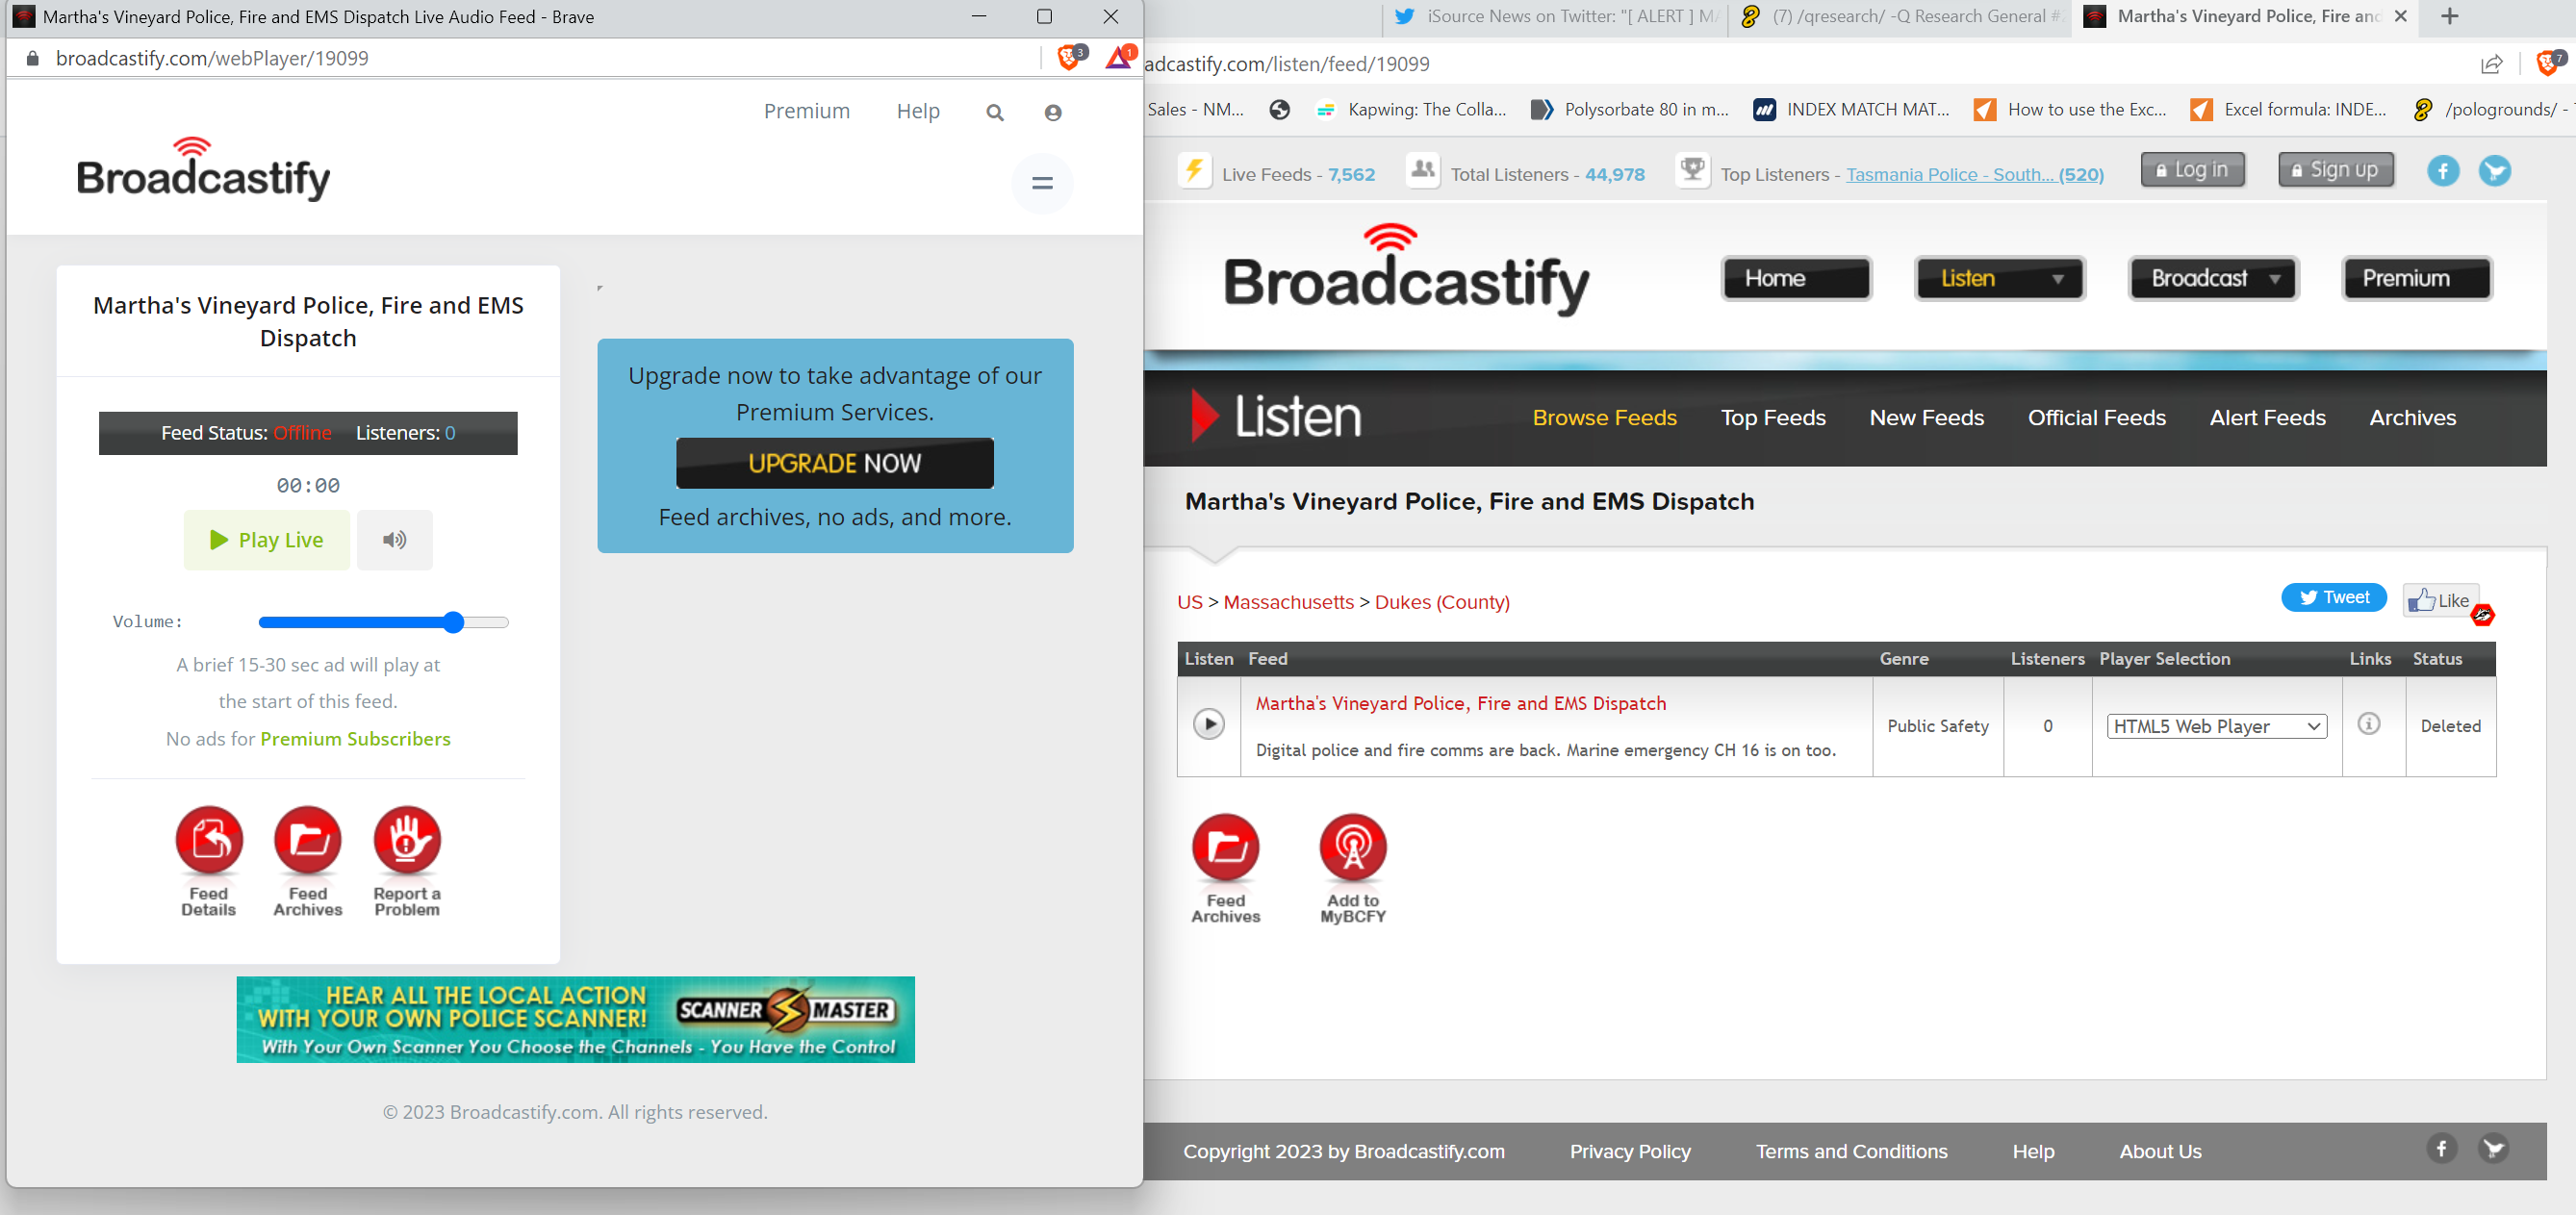This screenshot has height=1215, width=2576.
Task: Open Feed Details in the web player
Action: pos(209,861)
